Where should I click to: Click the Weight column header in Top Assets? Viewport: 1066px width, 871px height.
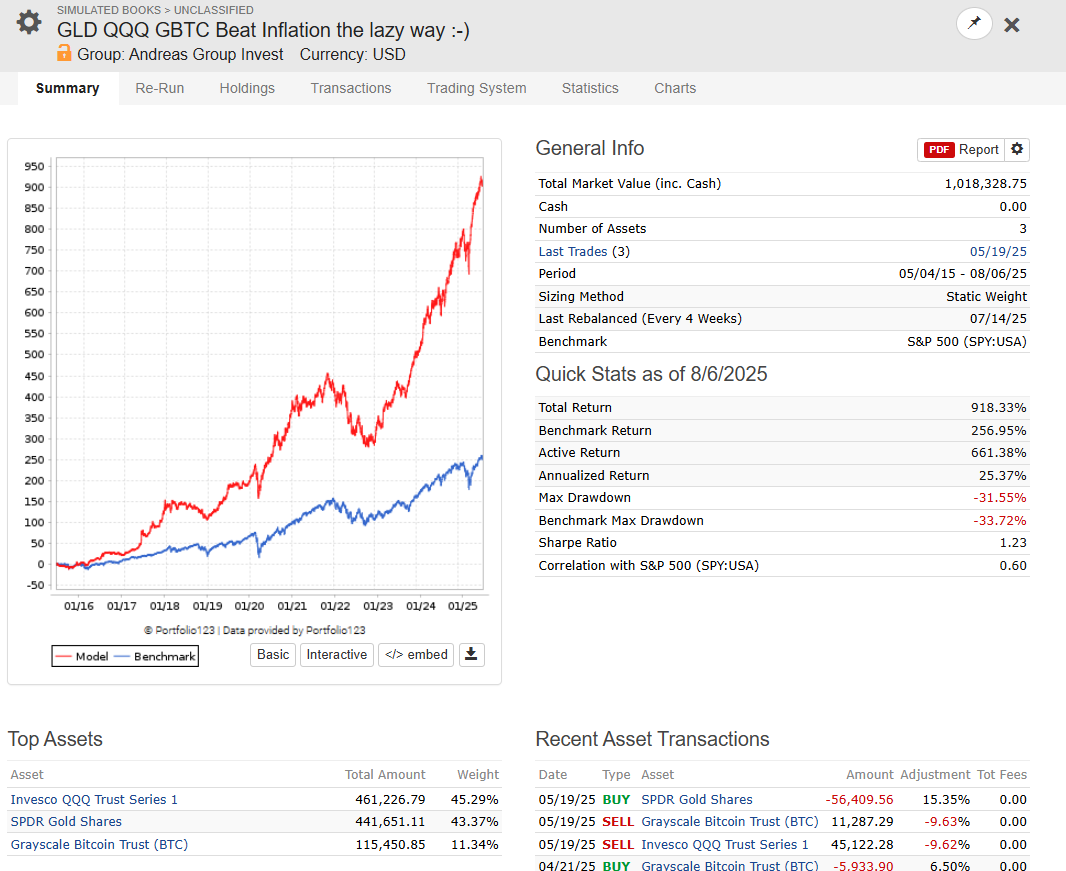click(x=478, y=774)
